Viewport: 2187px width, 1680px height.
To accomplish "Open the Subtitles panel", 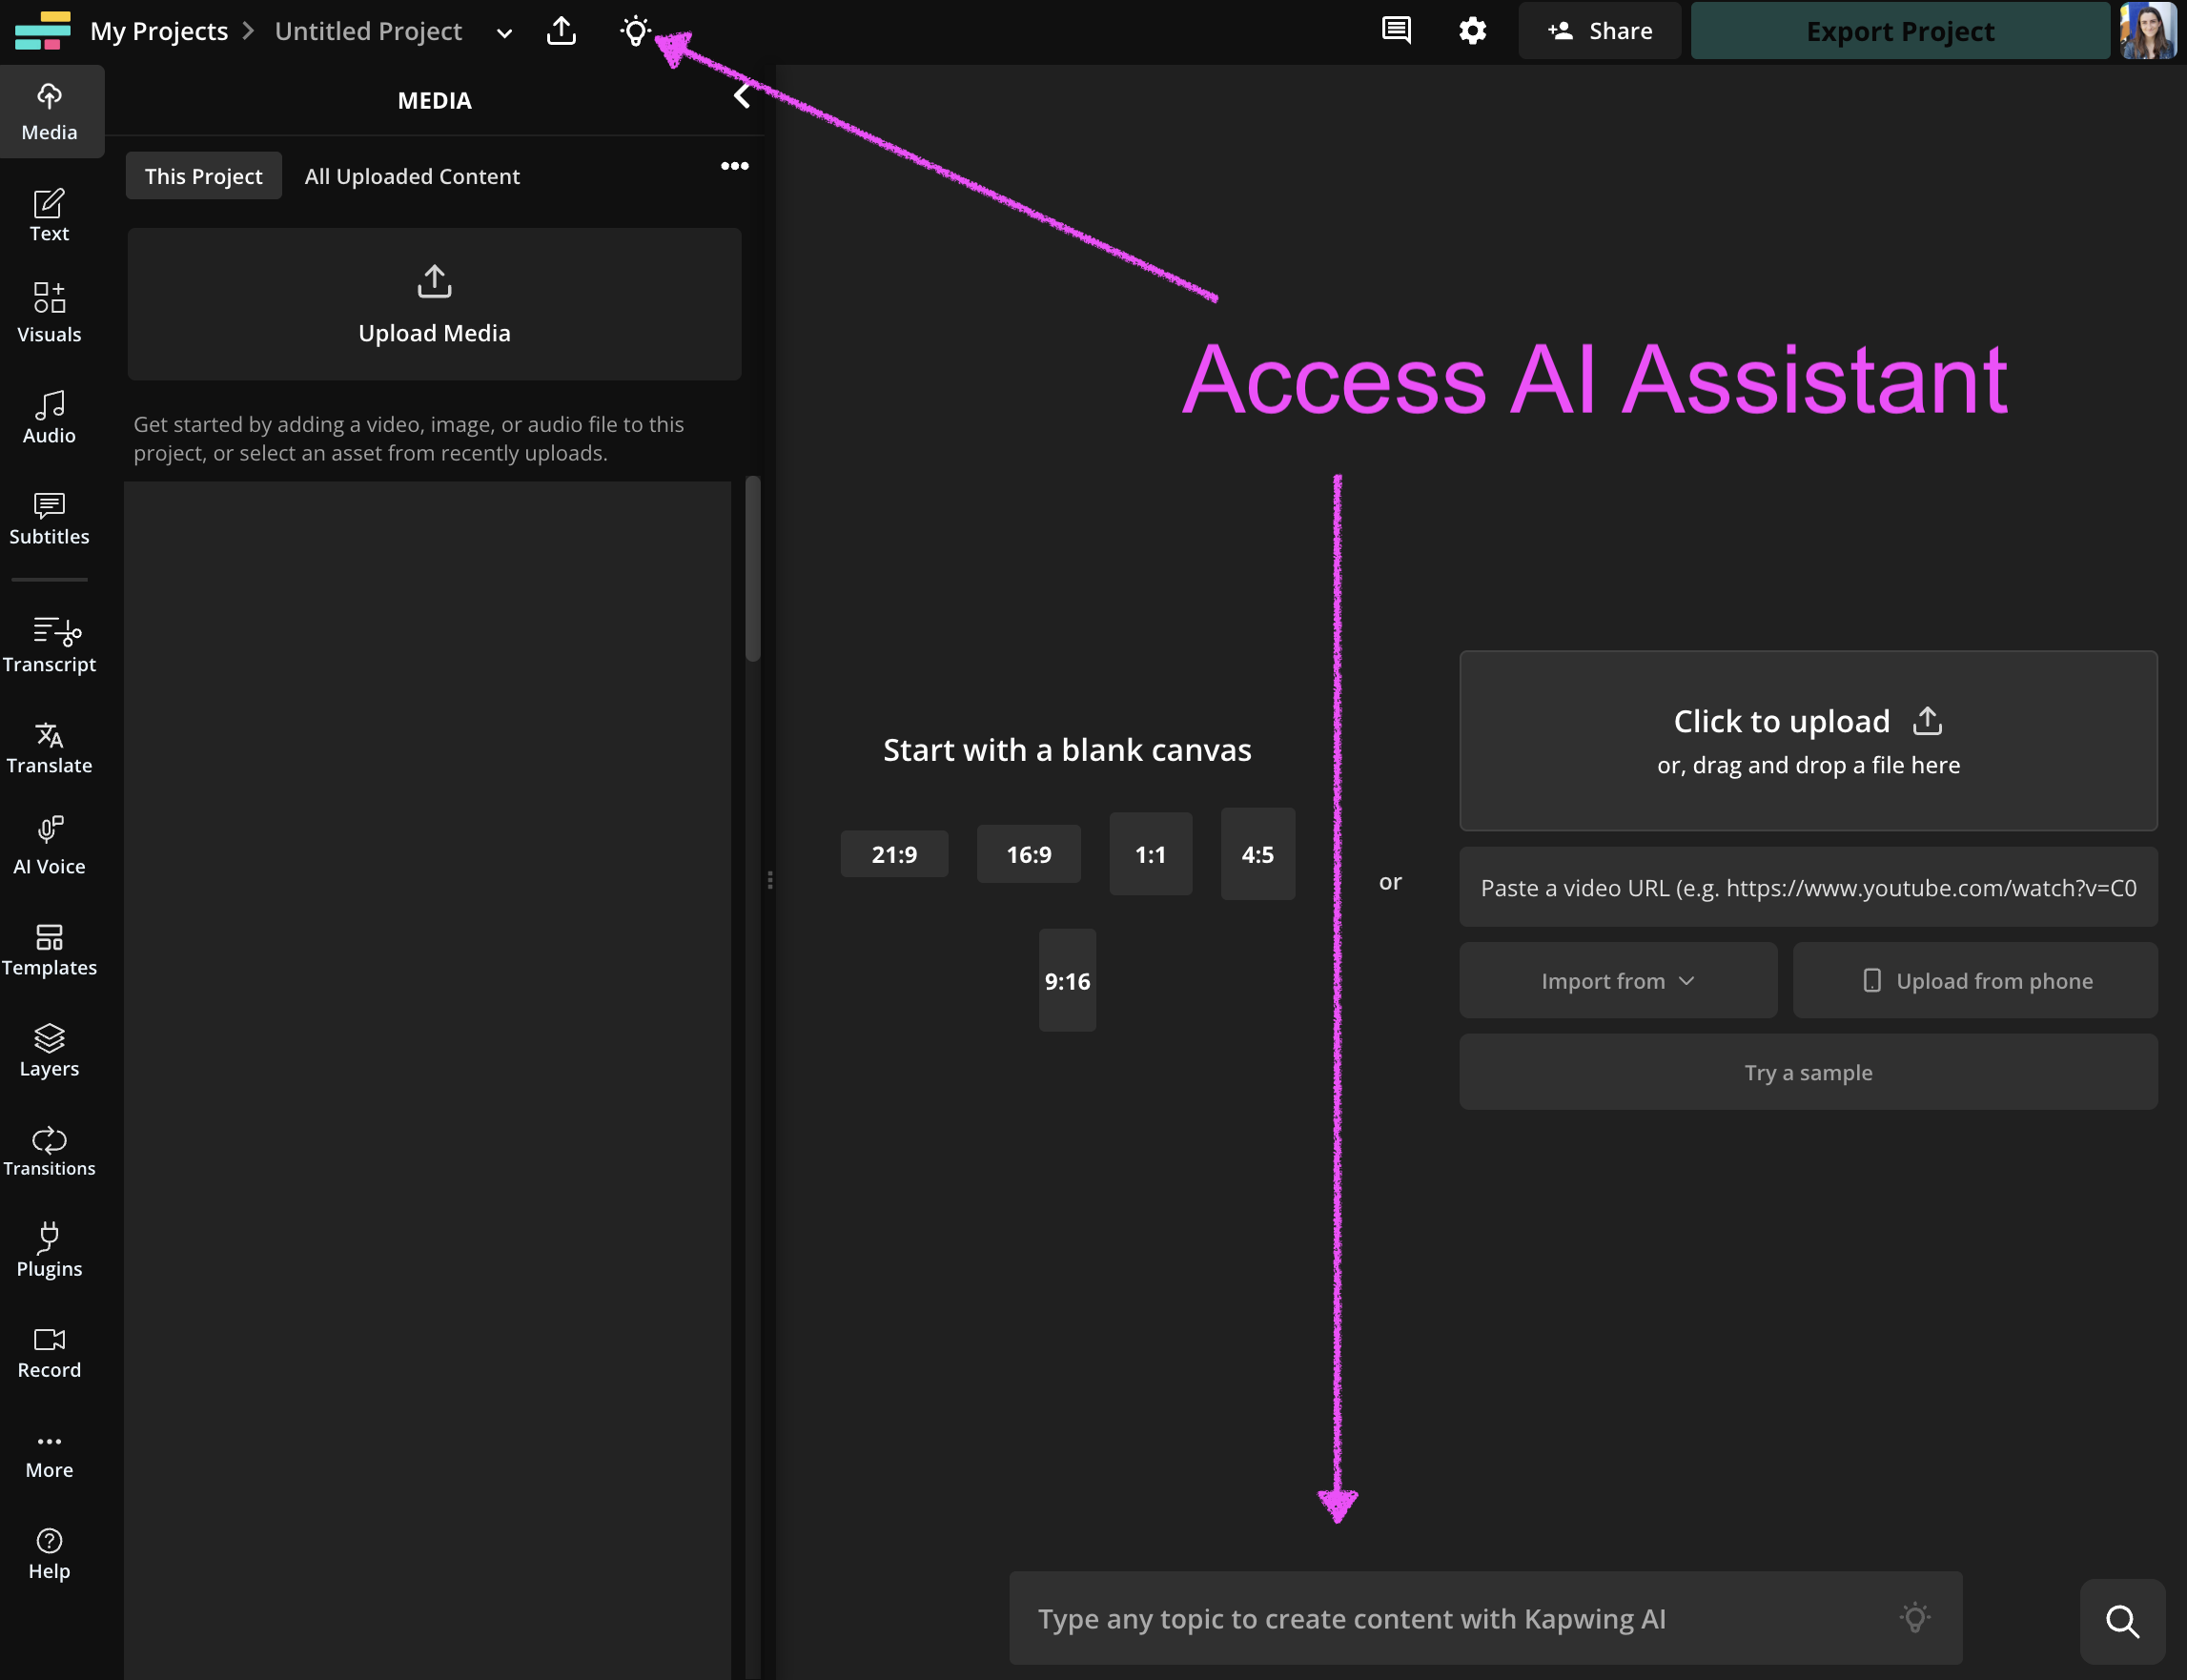I will pyautogui.click(x=49, y=518).
